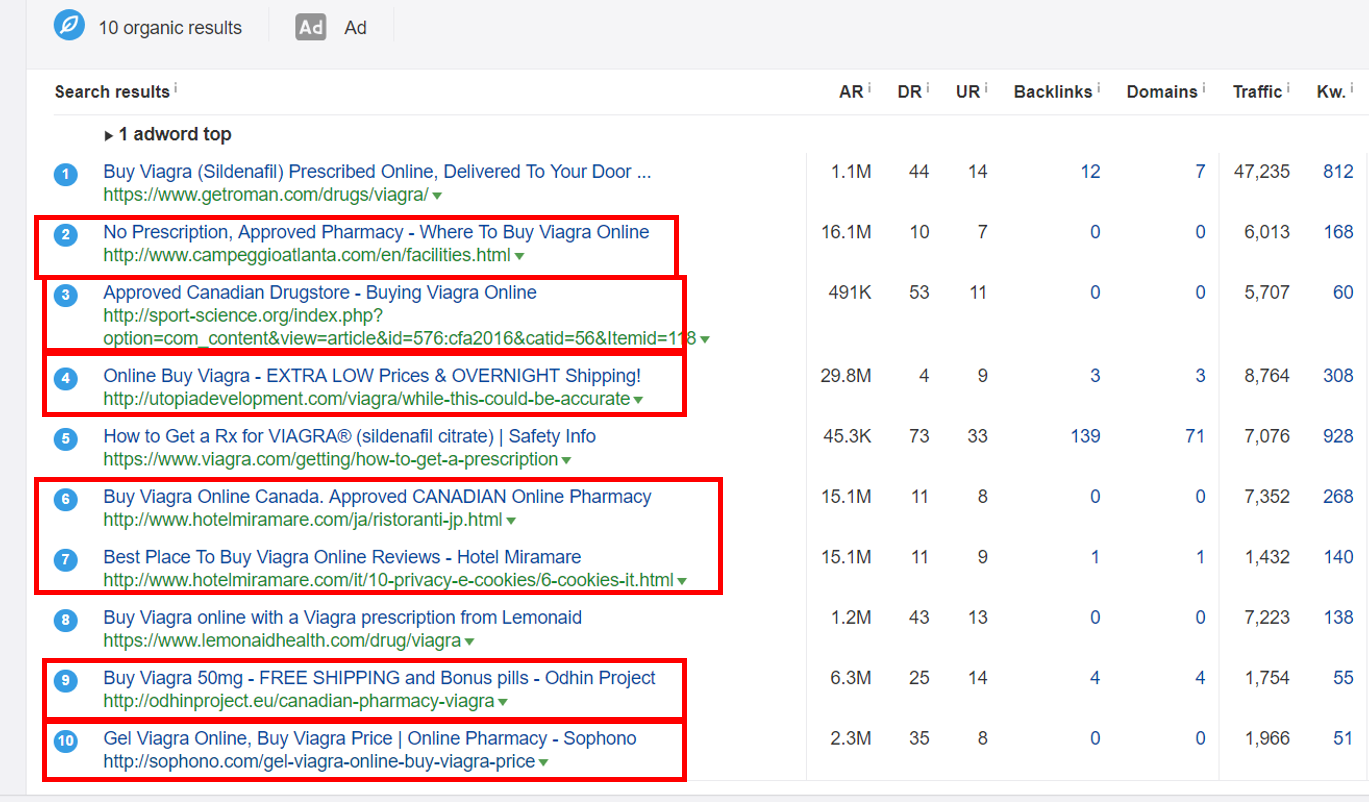Click backlinks count 4 for Odhin Project
Viewport: 1369px width, 802px height.
[x=1095, y=678]
